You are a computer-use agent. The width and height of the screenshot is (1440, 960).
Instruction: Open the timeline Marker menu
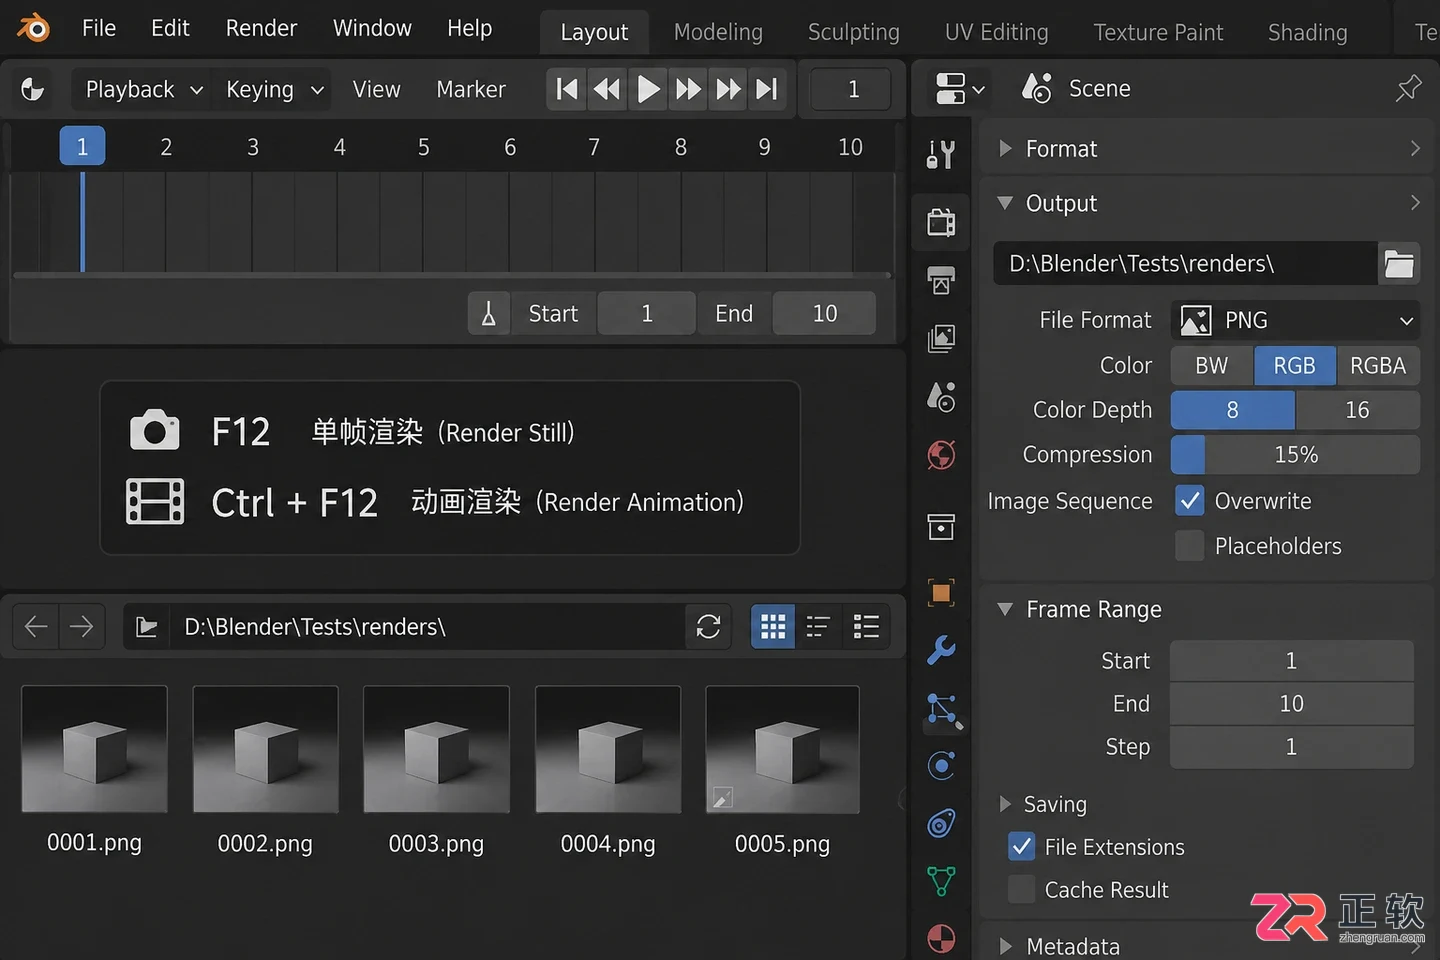coord(471,90)
